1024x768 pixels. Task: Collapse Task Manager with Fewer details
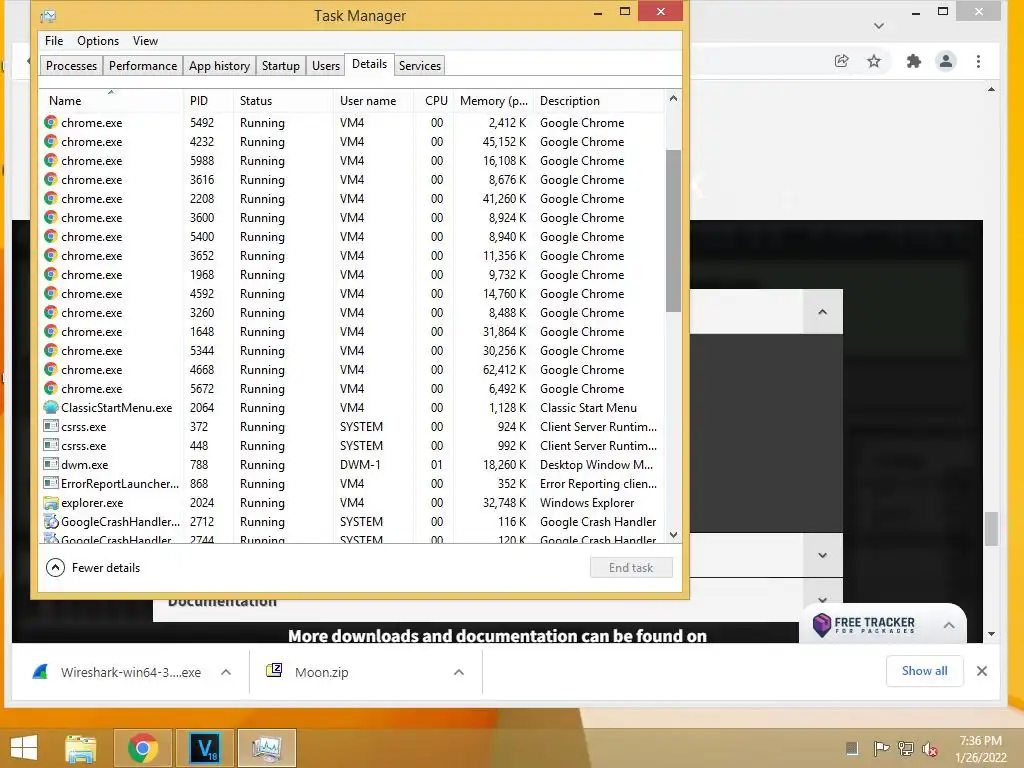pos(93,568)
